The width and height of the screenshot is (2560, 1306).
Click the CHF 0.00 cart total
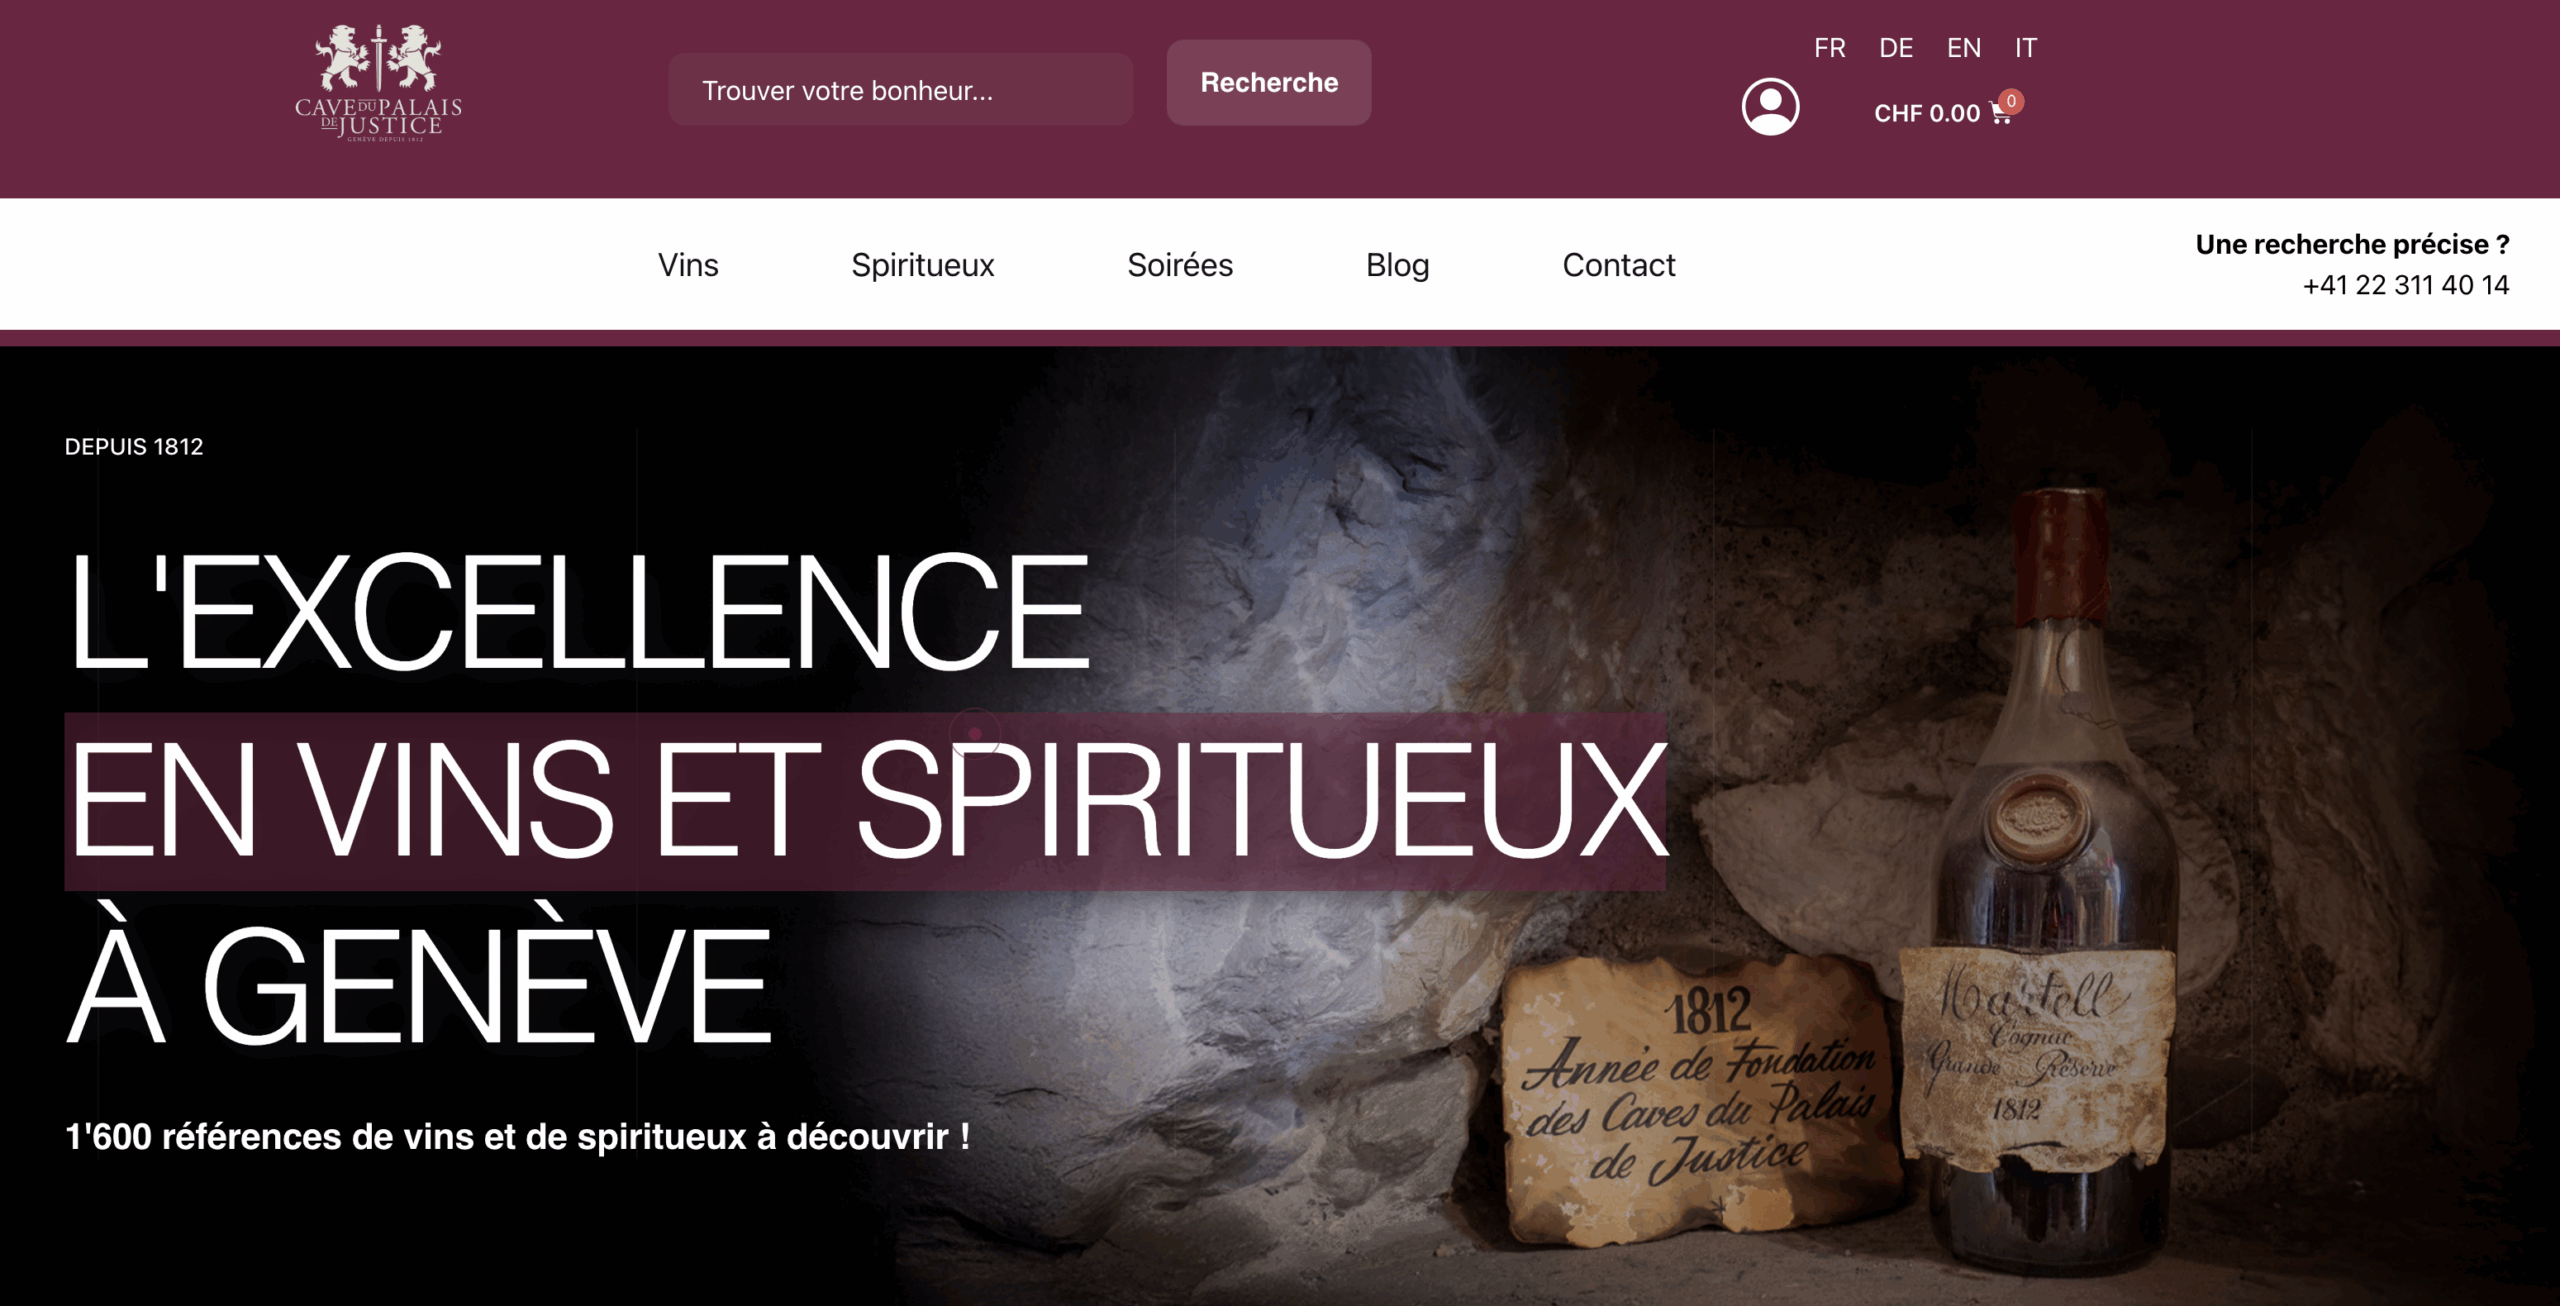click(1926, 114)
